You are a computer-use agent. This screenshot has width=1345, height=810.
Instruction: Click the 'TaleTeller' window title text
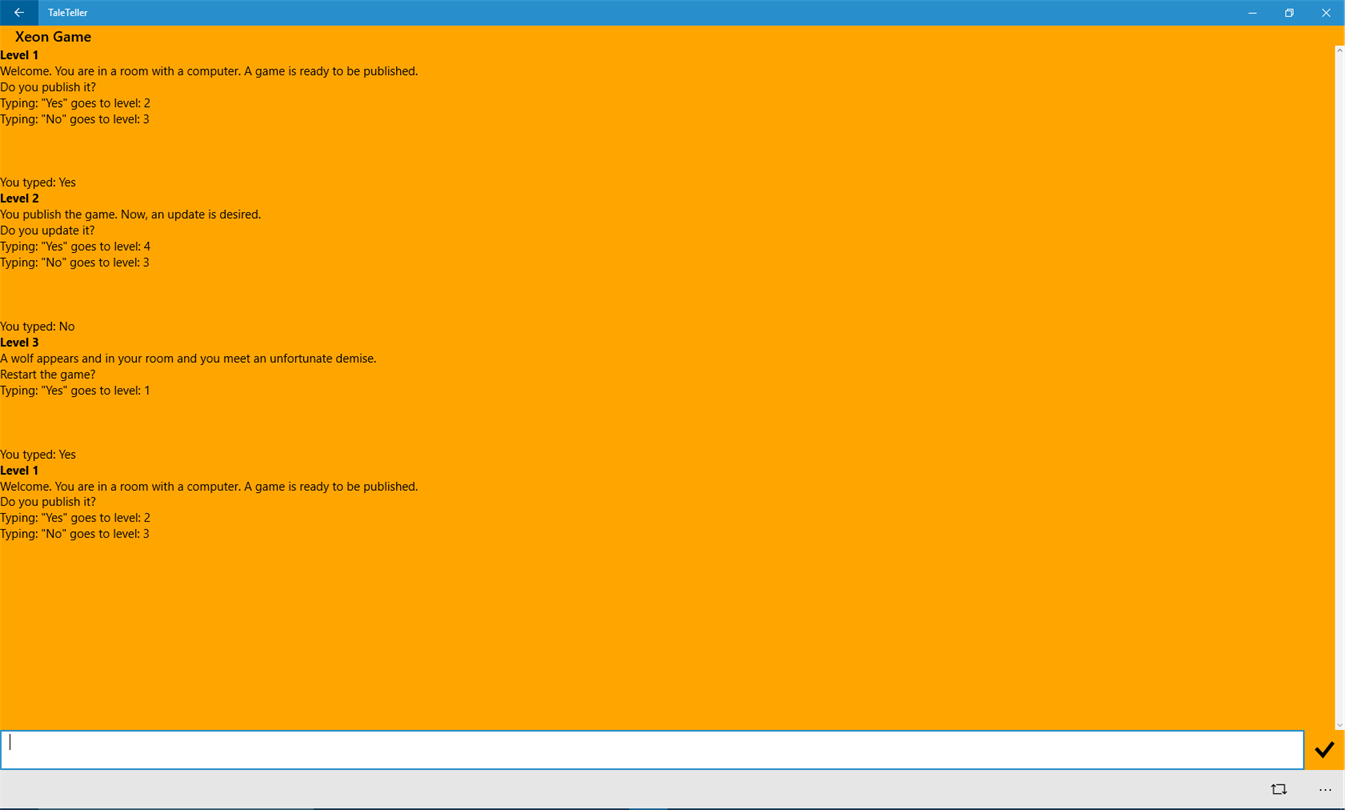click(x=68, y=13)
